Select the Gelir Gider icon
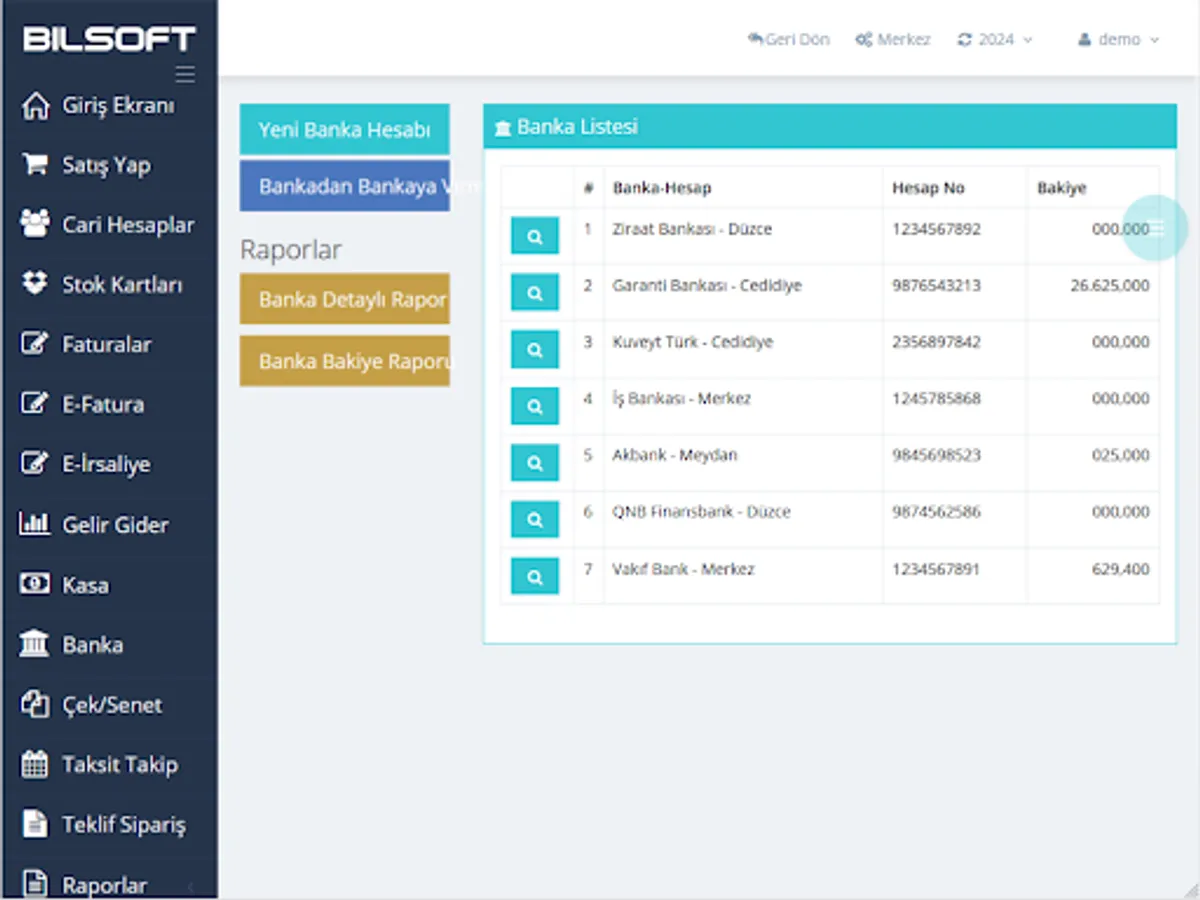The width and height of the screenshot is (1200, 900). (36, 524)
